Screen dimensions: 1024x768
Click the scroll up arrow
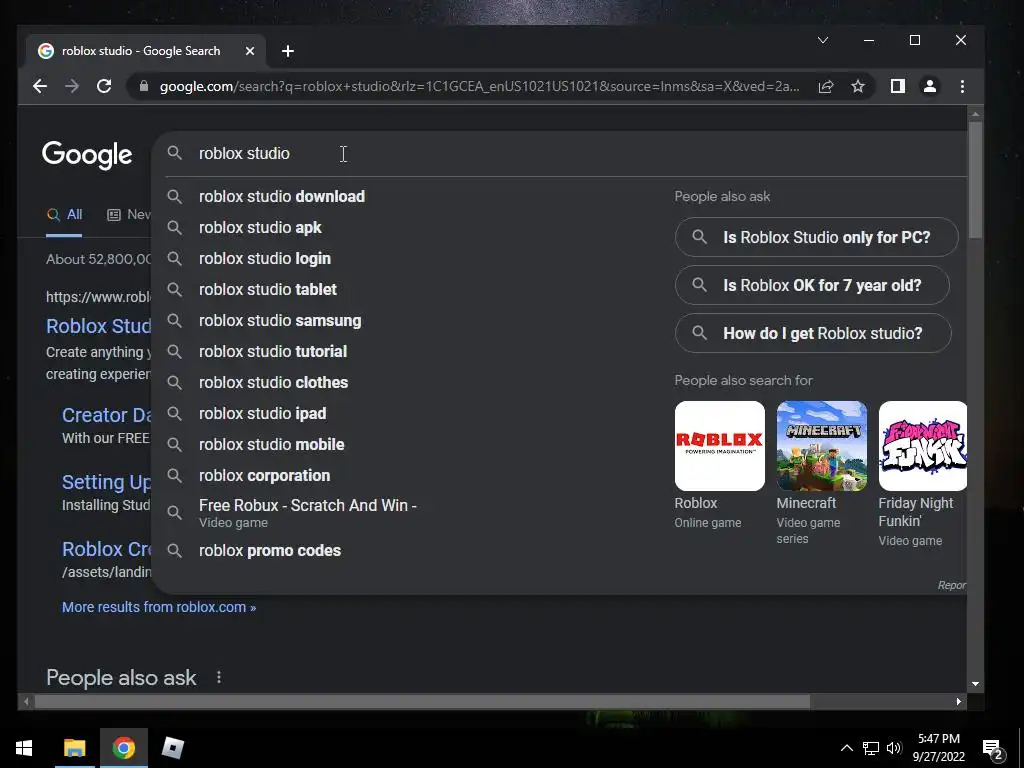(975, 114)
